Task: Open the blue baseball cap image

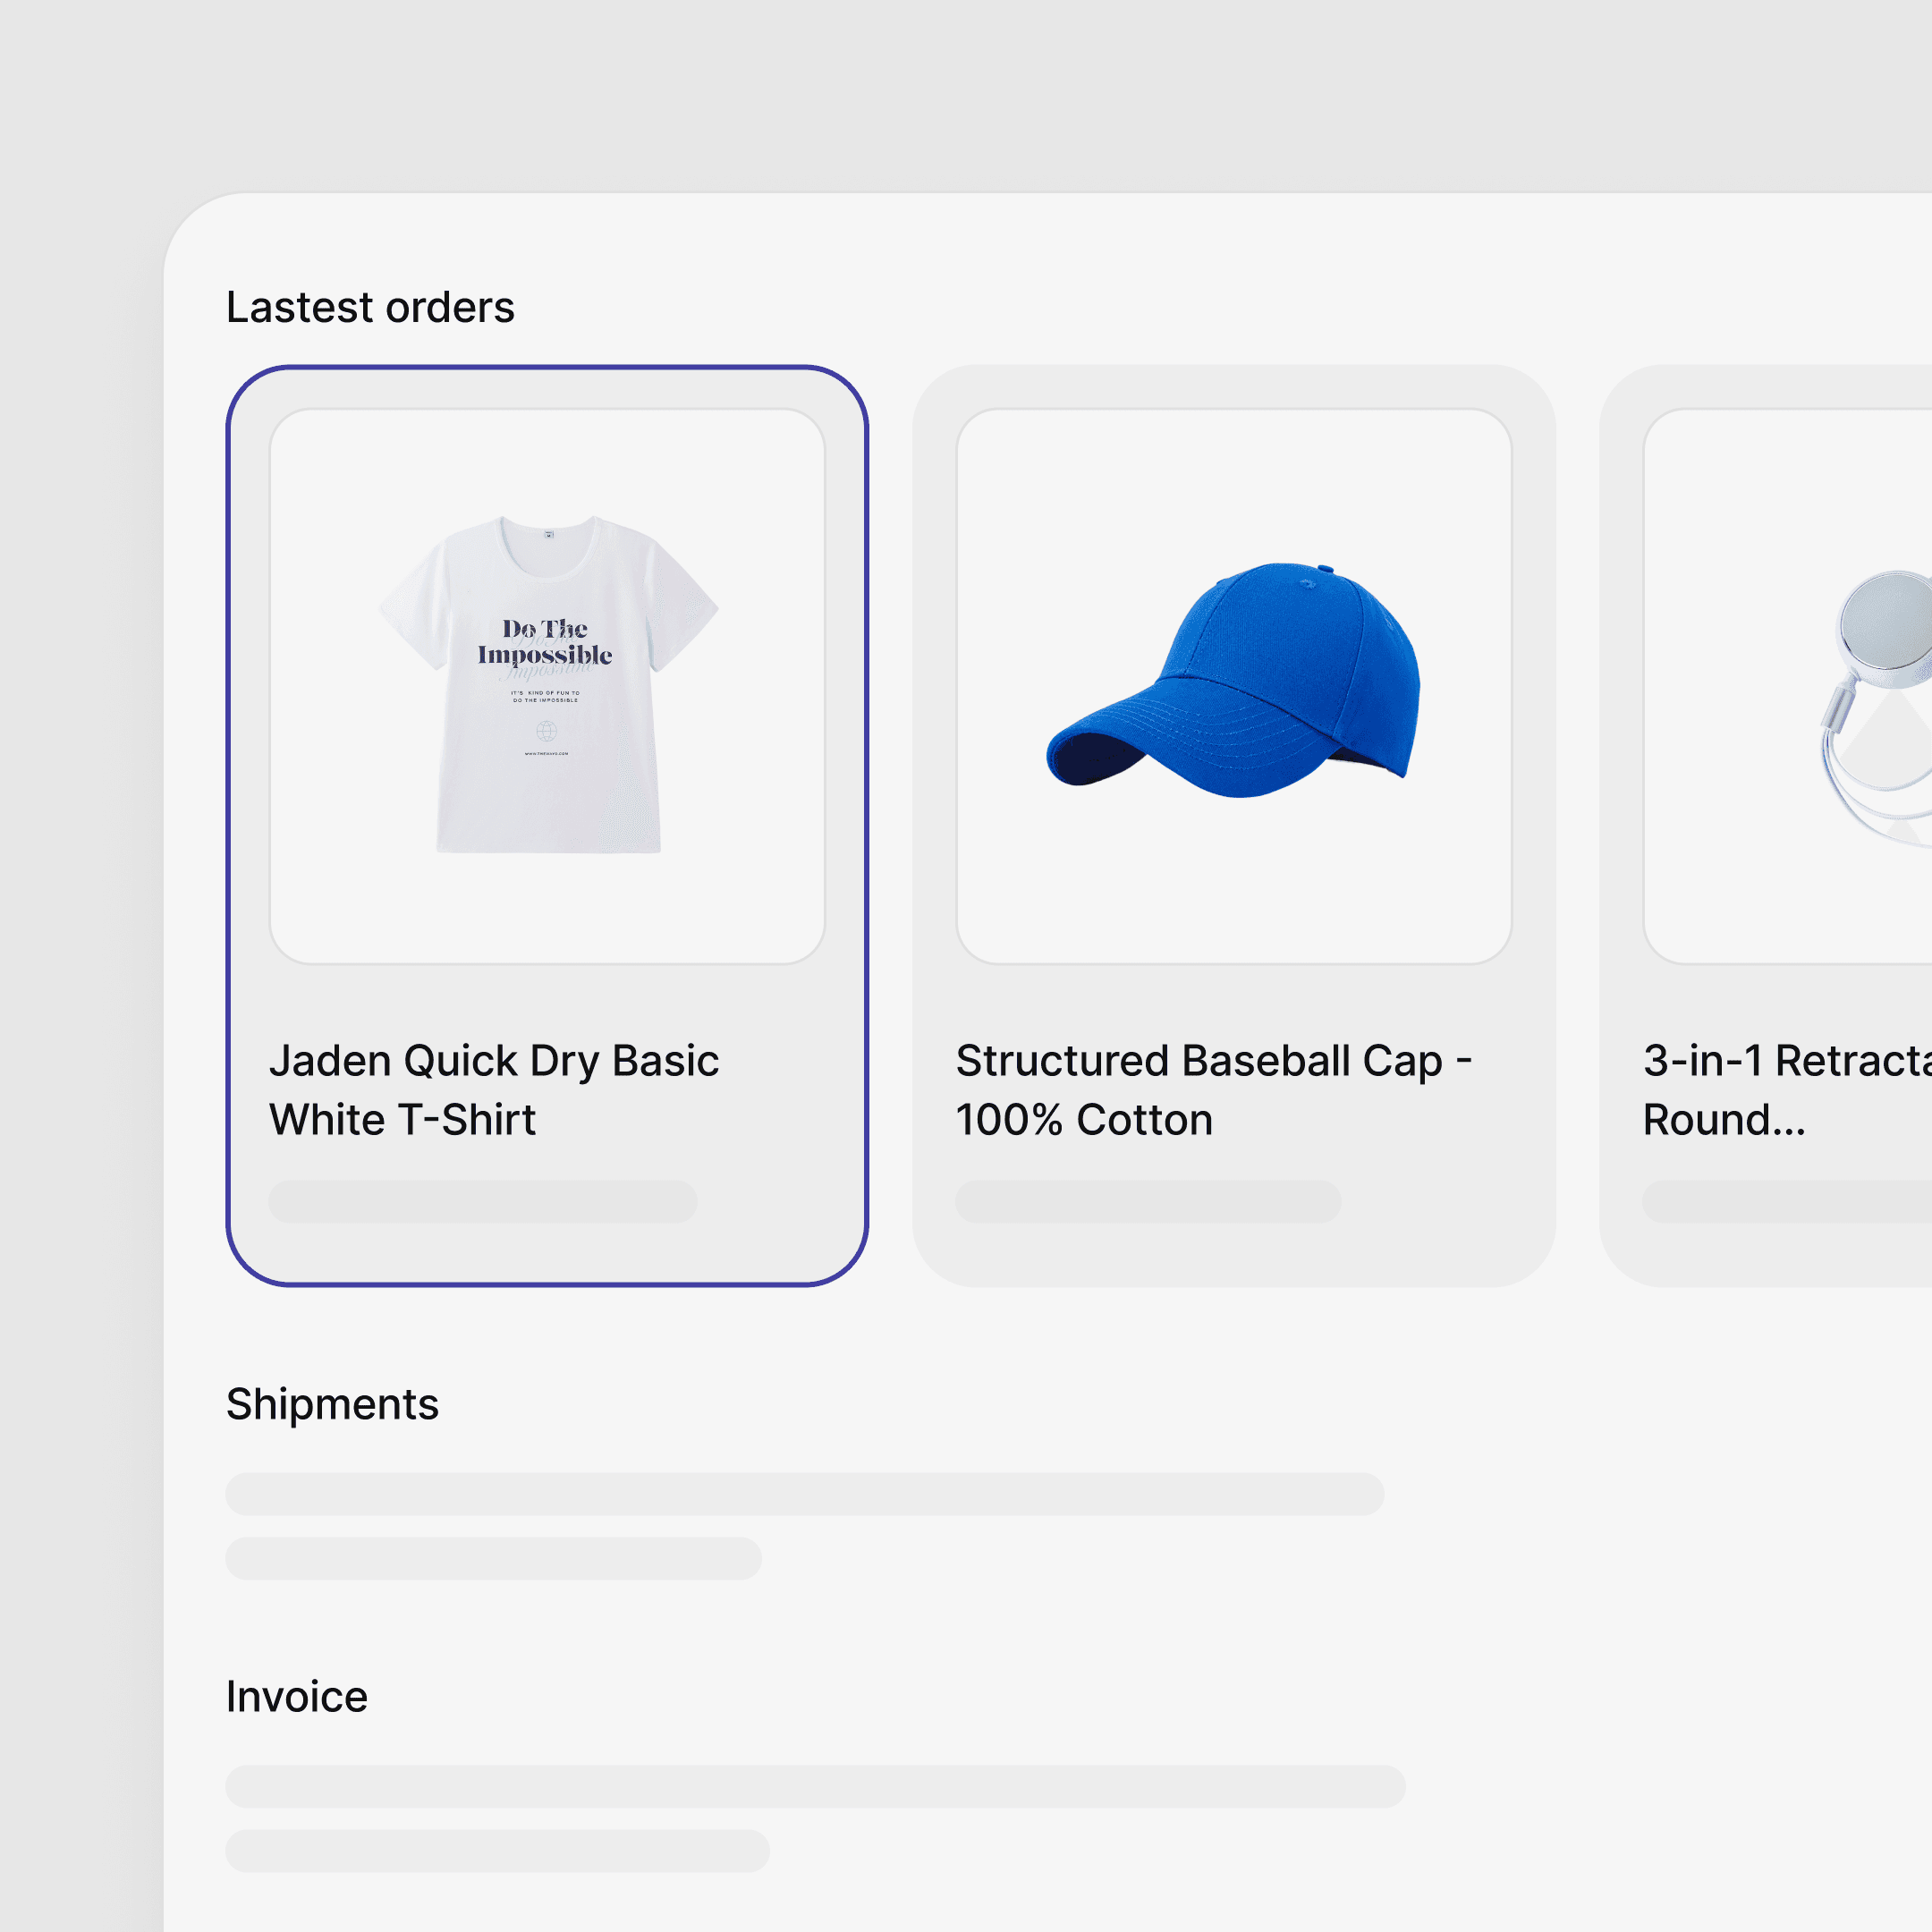Action: [x=1234, y=686]
